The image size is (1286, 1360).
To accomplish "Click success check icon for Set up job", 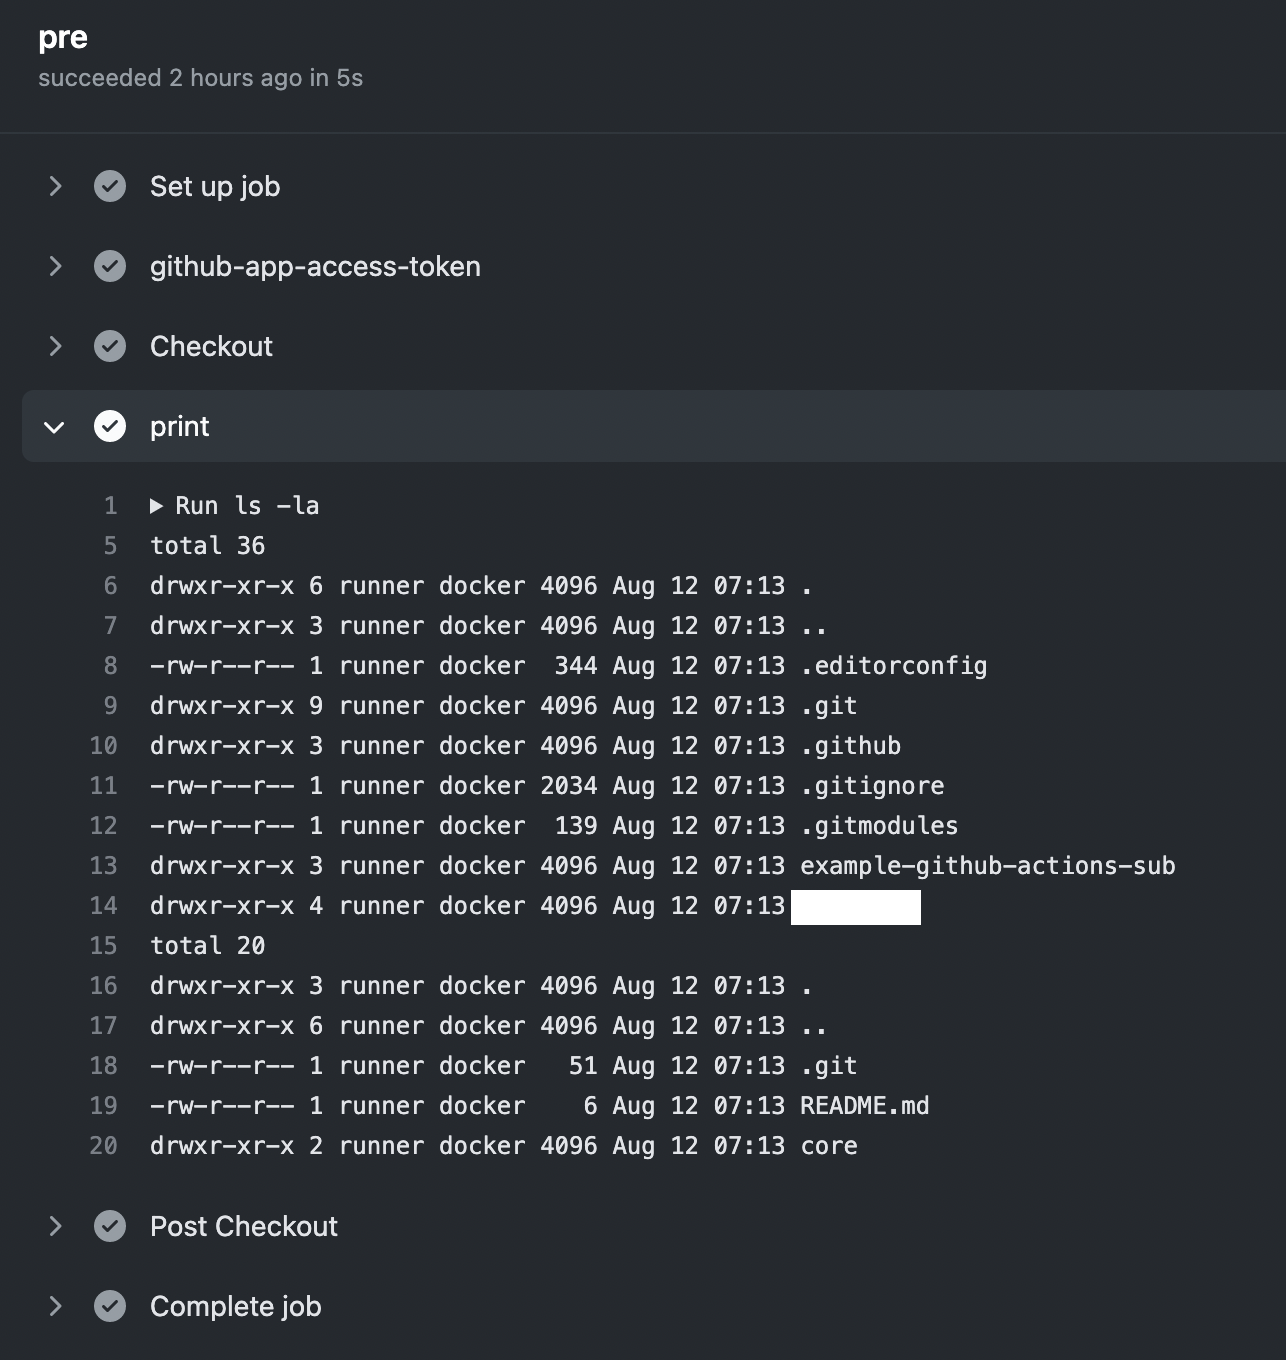I will 110,186.
